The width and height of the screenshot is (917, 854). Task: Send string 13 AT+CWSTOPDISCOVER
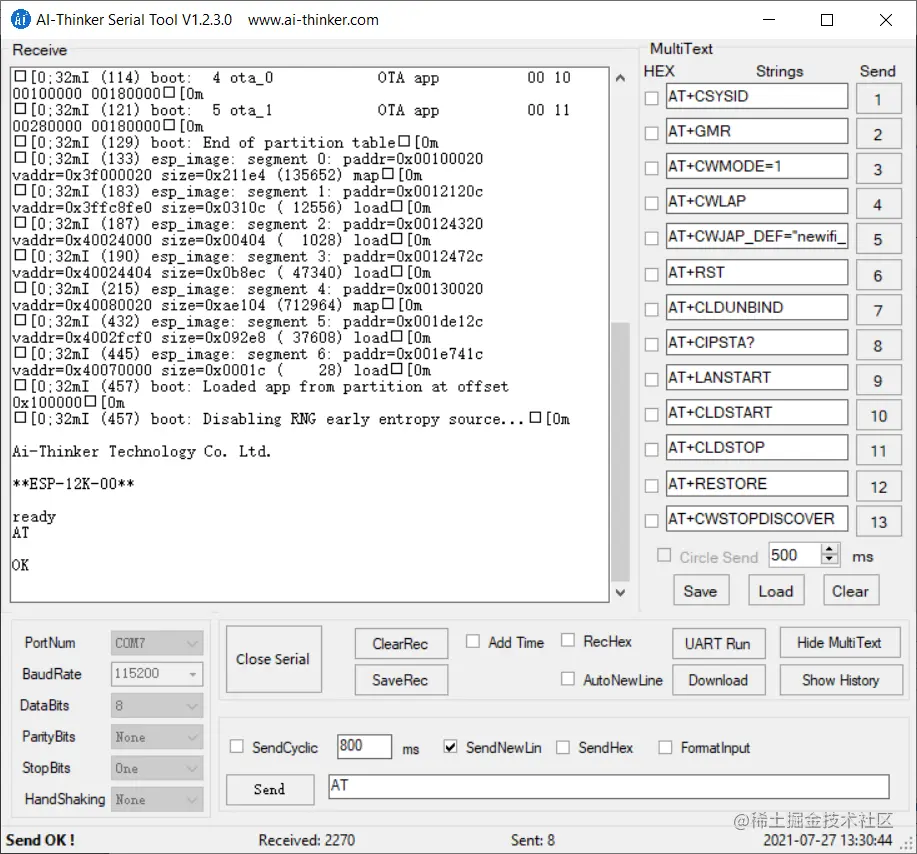coord(878,522)
